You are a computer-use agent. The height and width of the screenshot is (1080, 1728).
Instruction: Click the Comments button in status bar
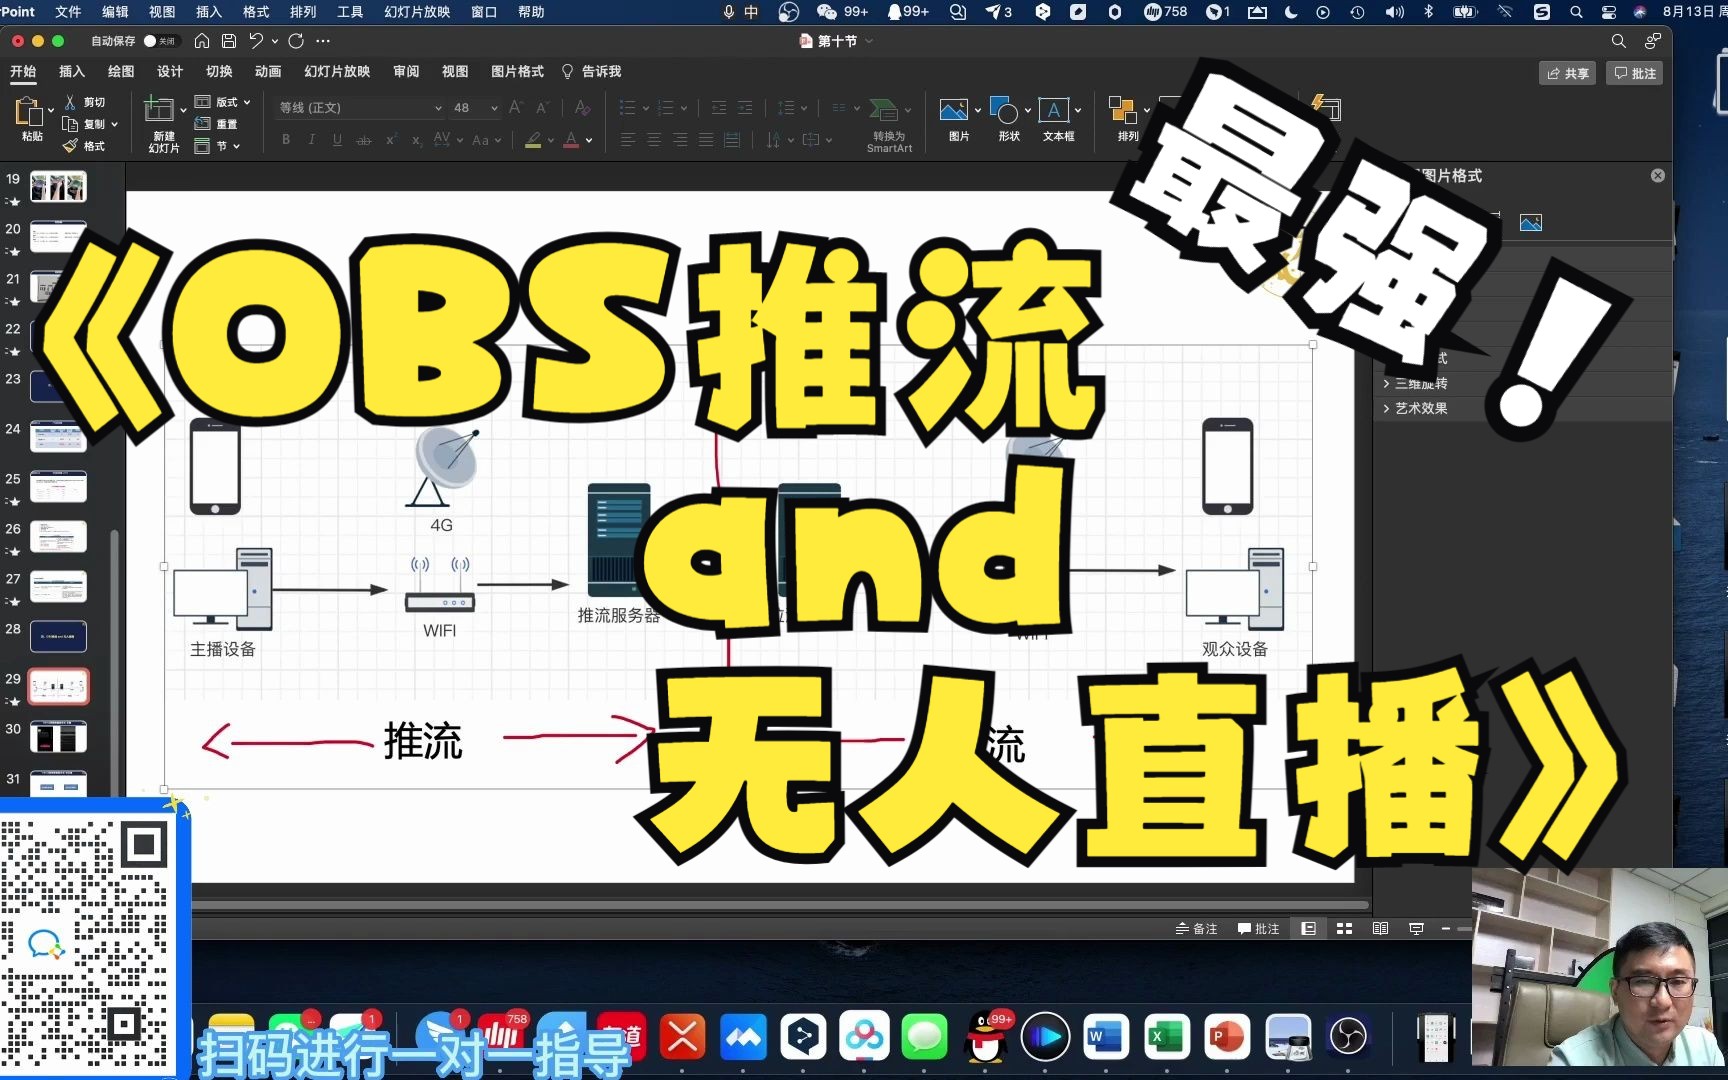[1259, 929]
